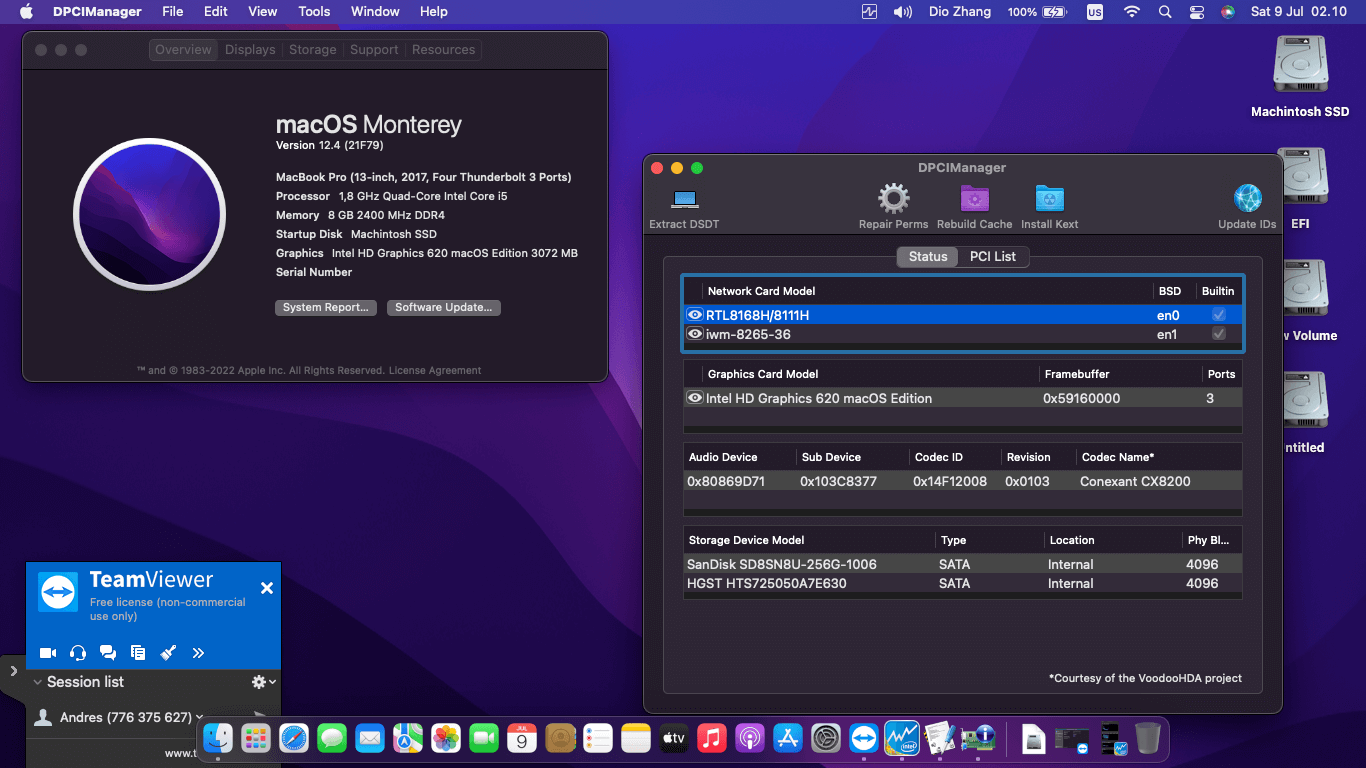Open the Storage tab in About This Mac
The image size is (1366, 768).
point(312,50)
